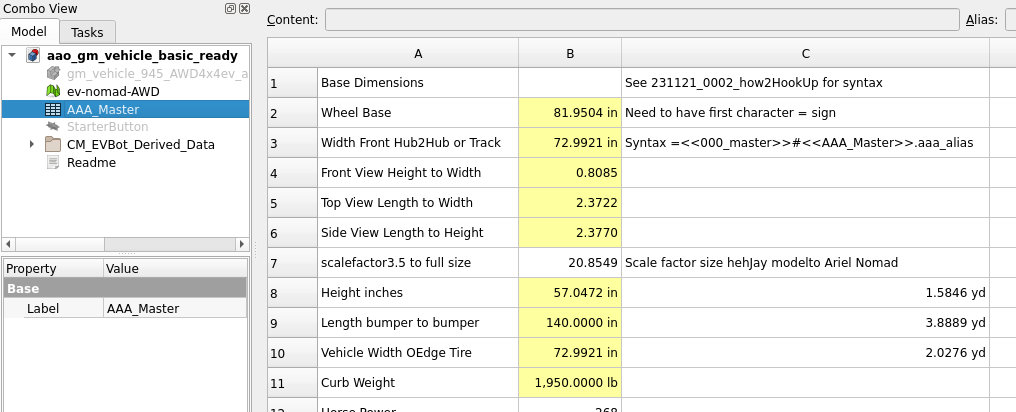Image resolution: width=1016 pixels, height=412 pixels.
Task: Float the Combo View panel
Action: pyautogui.click(x=231, y=8)
